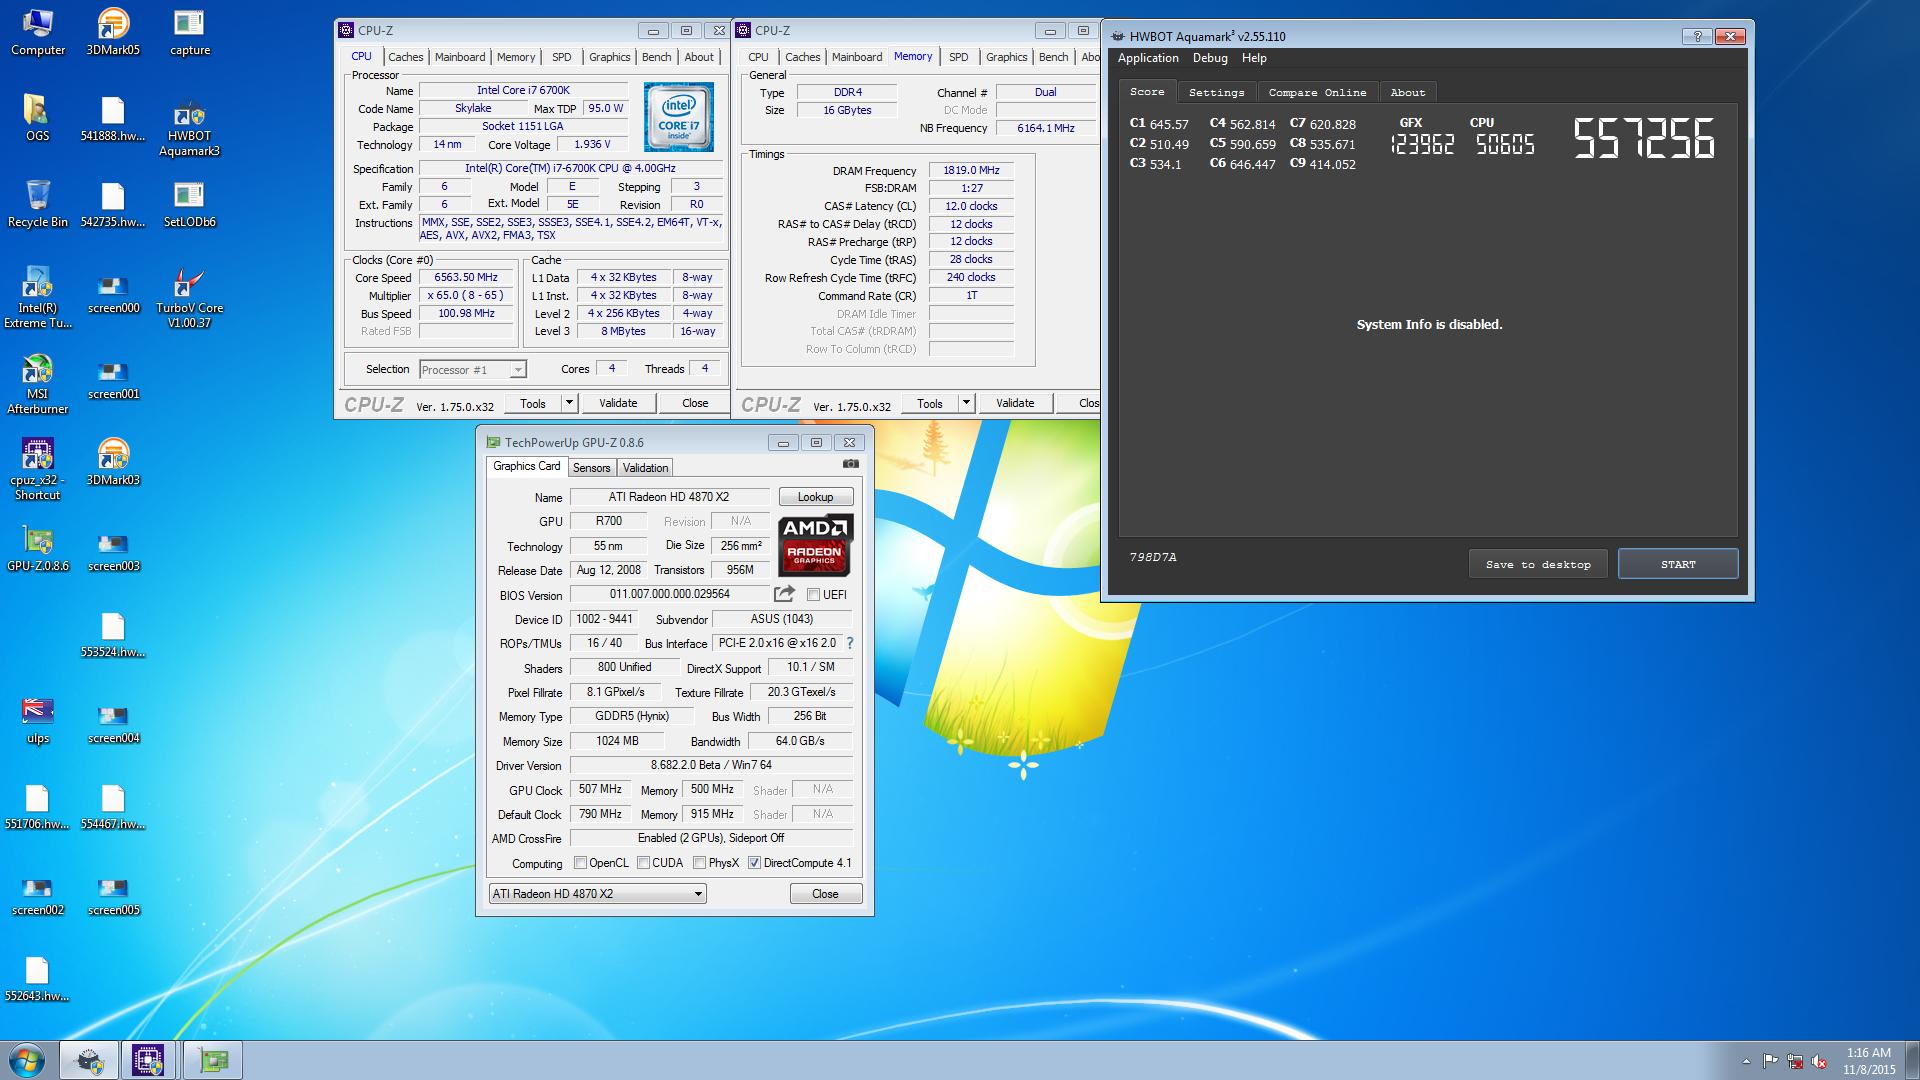Click the Close button in GPU-Z
Screen dimensions: 1920x1080
point(825,894)
